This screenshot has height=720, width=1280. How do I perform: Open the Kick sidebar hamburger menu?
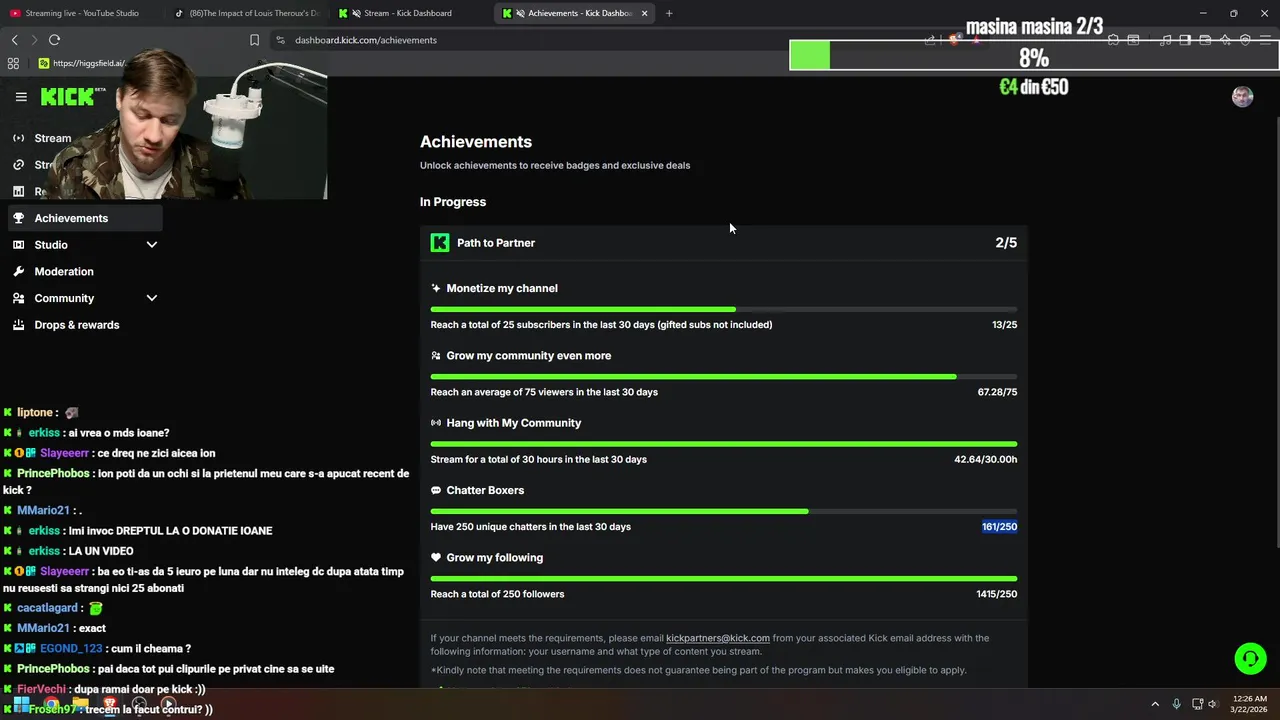(x=21, y=97)
